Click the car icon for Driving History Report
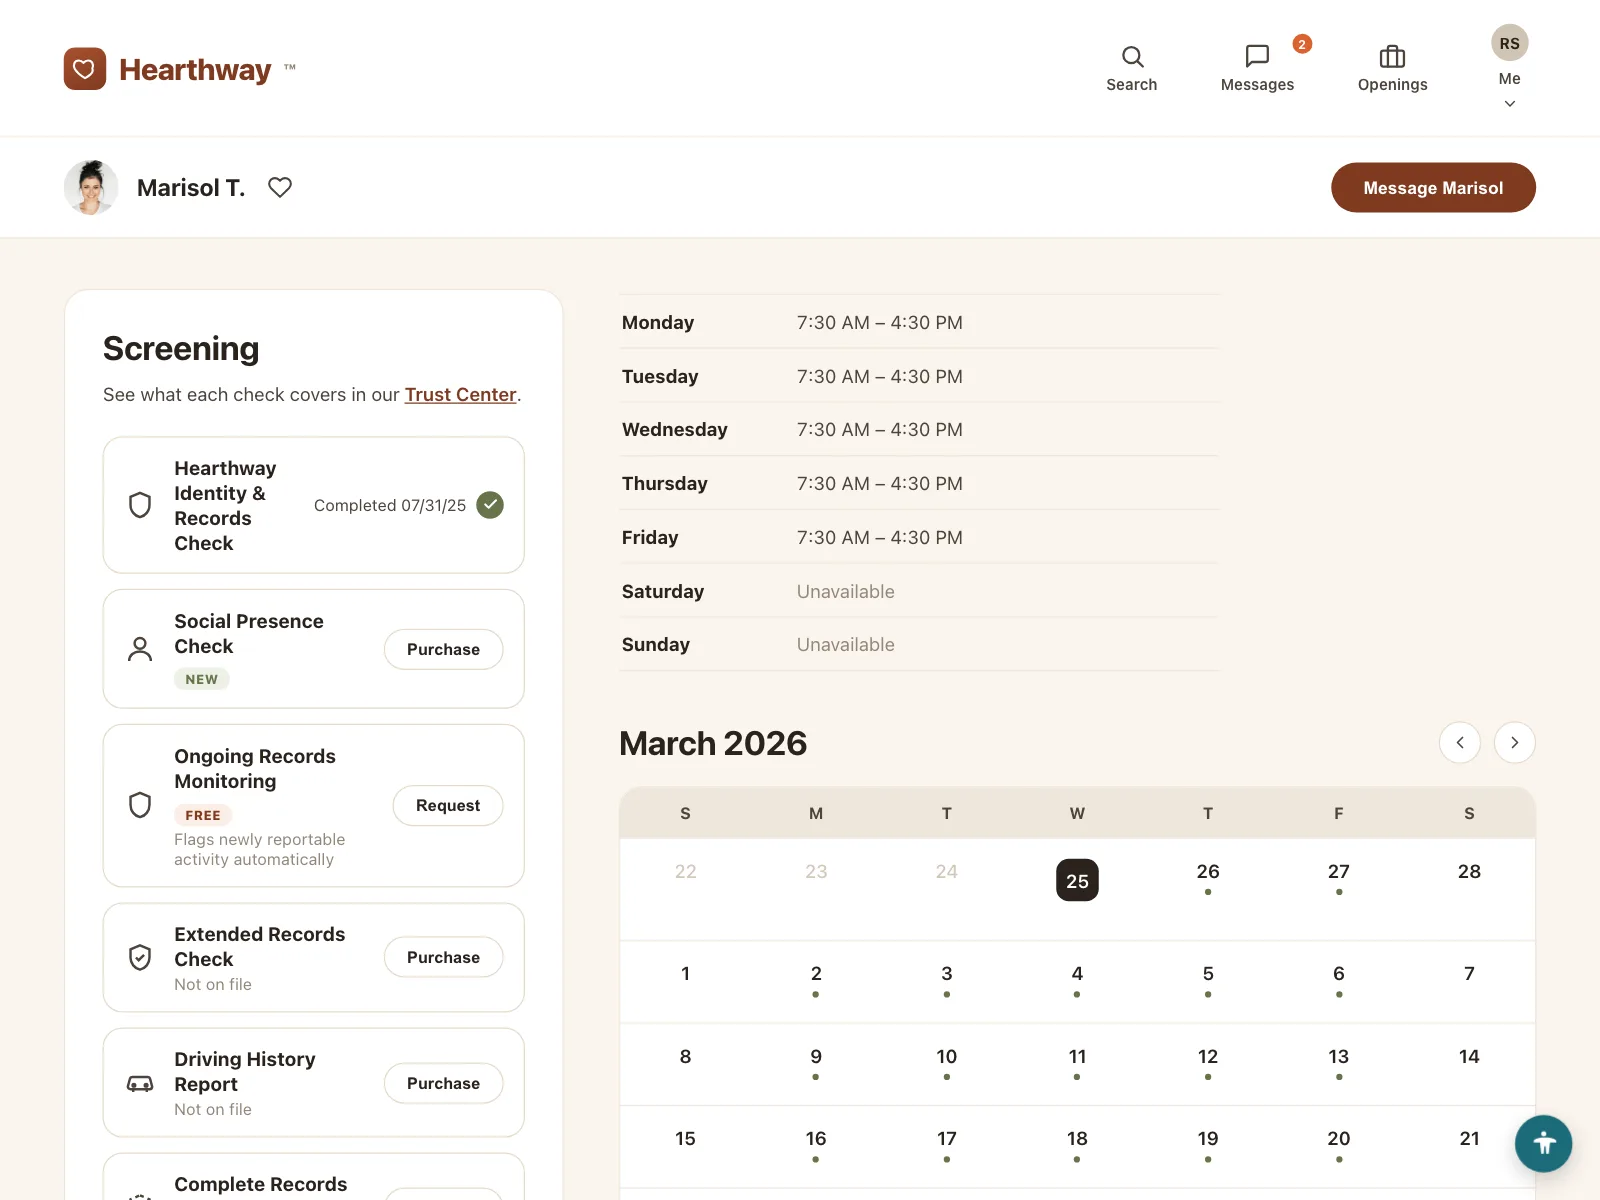 (x=140, y=1083)
